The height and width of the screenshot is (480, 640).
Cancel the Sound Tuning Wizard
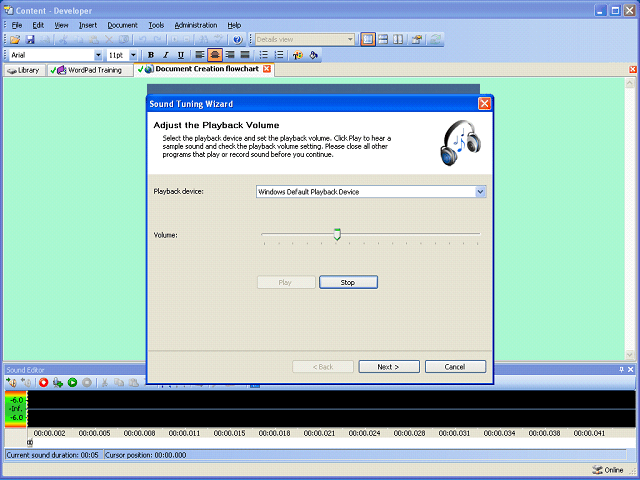pyautogui.click(x=455, y=367)
